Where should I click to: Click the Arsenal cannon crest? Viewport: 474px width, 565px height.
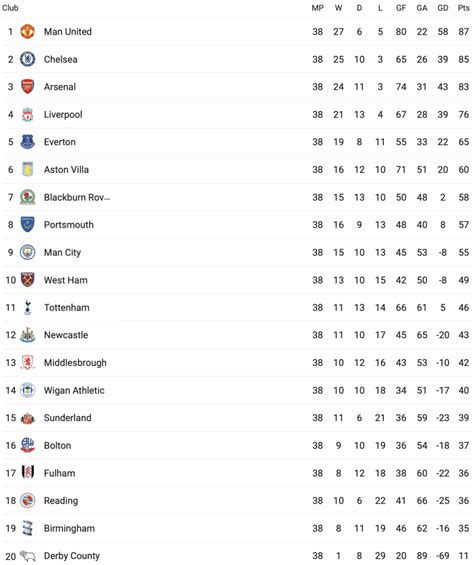(x=27, y=87)
